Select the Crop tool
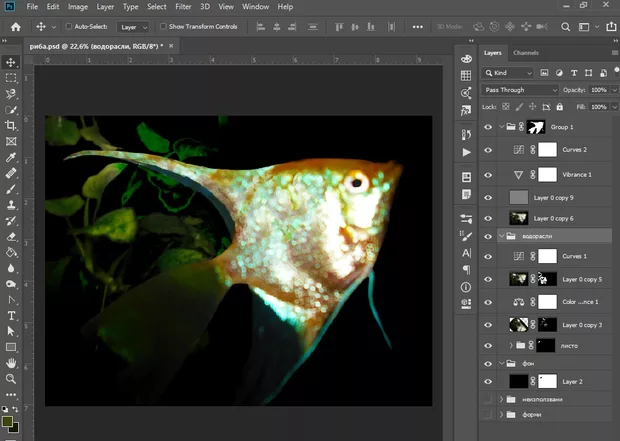This screenshot has height=441, width=620. (x=11, y=125)
